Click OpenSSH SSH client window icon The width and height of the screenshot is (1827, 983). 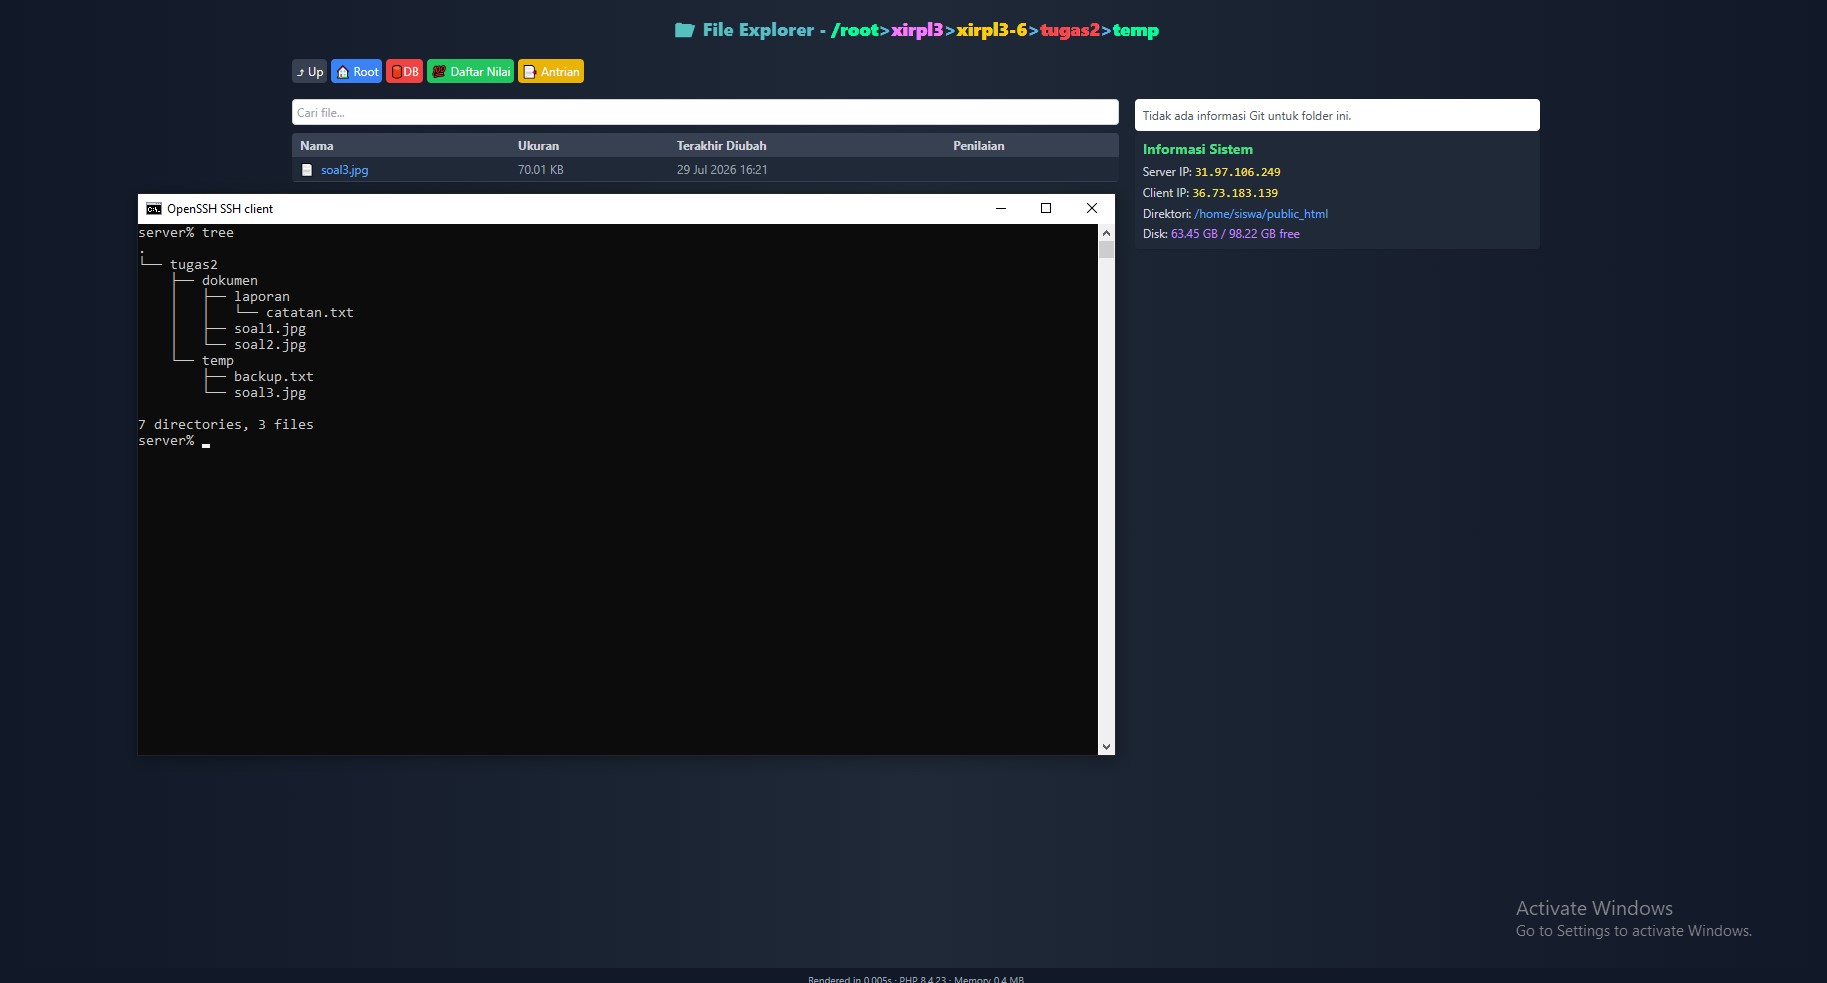tap(153, 209)
